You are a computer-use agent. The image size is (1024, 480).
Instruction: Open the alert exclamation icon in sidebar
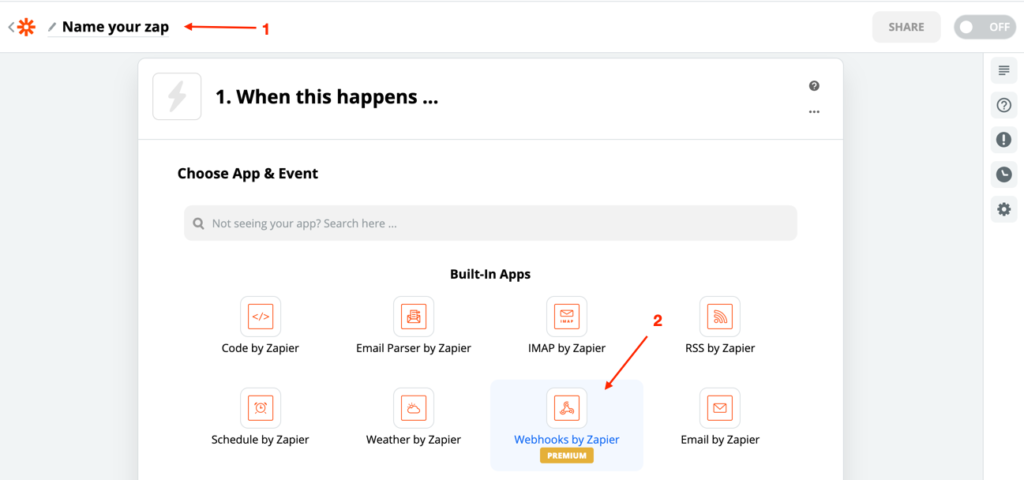coord(1004,139)
